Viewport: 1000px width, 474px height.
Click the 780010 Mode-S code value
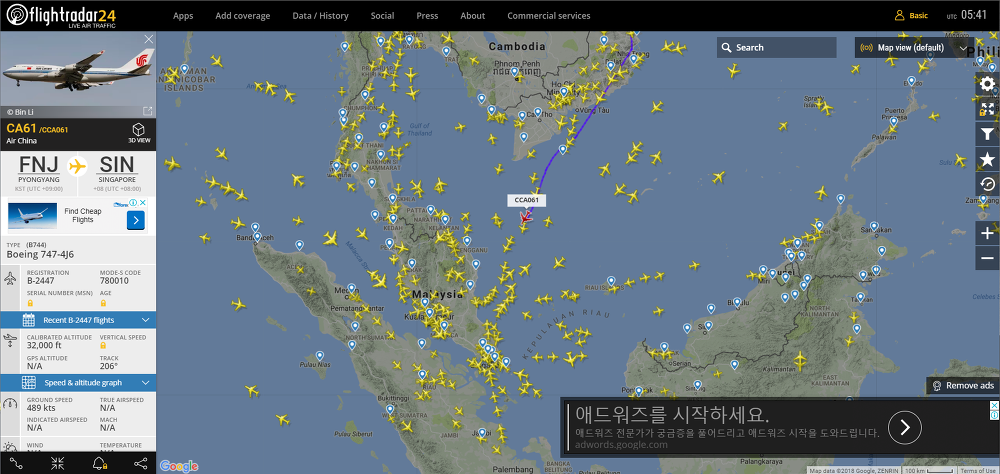tap(114, 281)
